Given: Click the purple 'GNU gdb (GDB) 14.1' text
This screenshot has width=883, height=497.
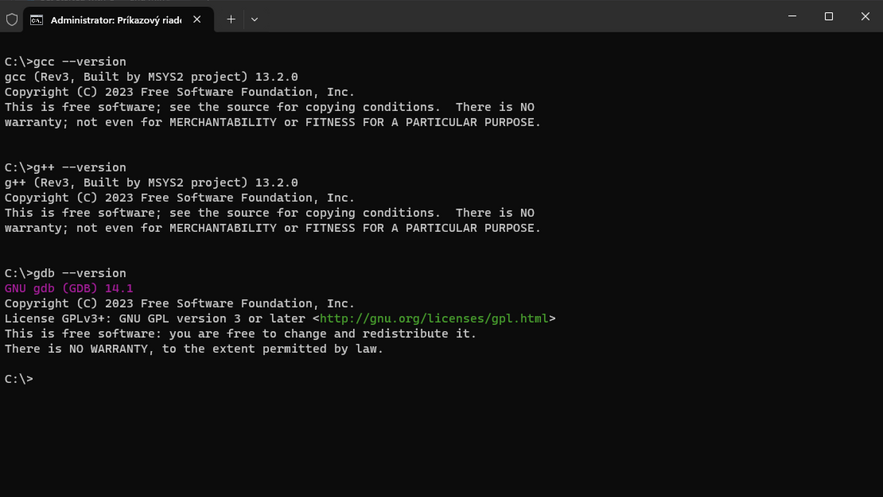Looking at the screenshot, I should [69, 289].
